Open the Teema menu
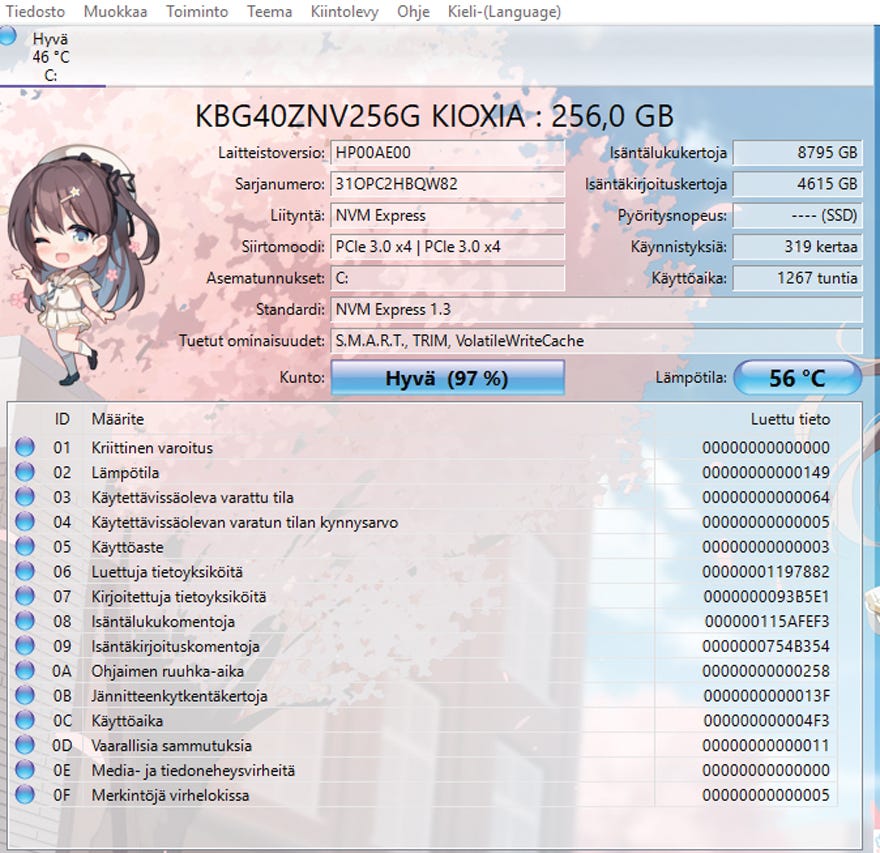 269,11
